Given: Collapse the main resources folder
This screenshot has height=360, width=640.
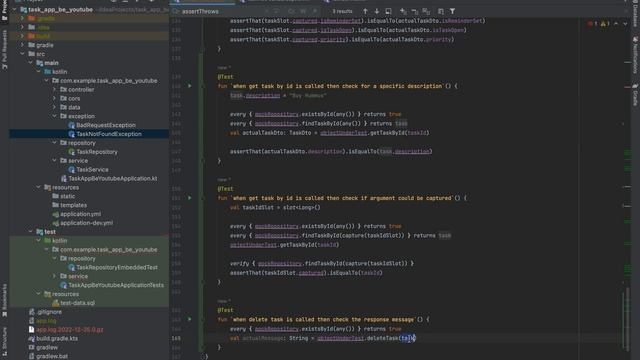Looking at the screenshot, I should click(x=38, y=187).
